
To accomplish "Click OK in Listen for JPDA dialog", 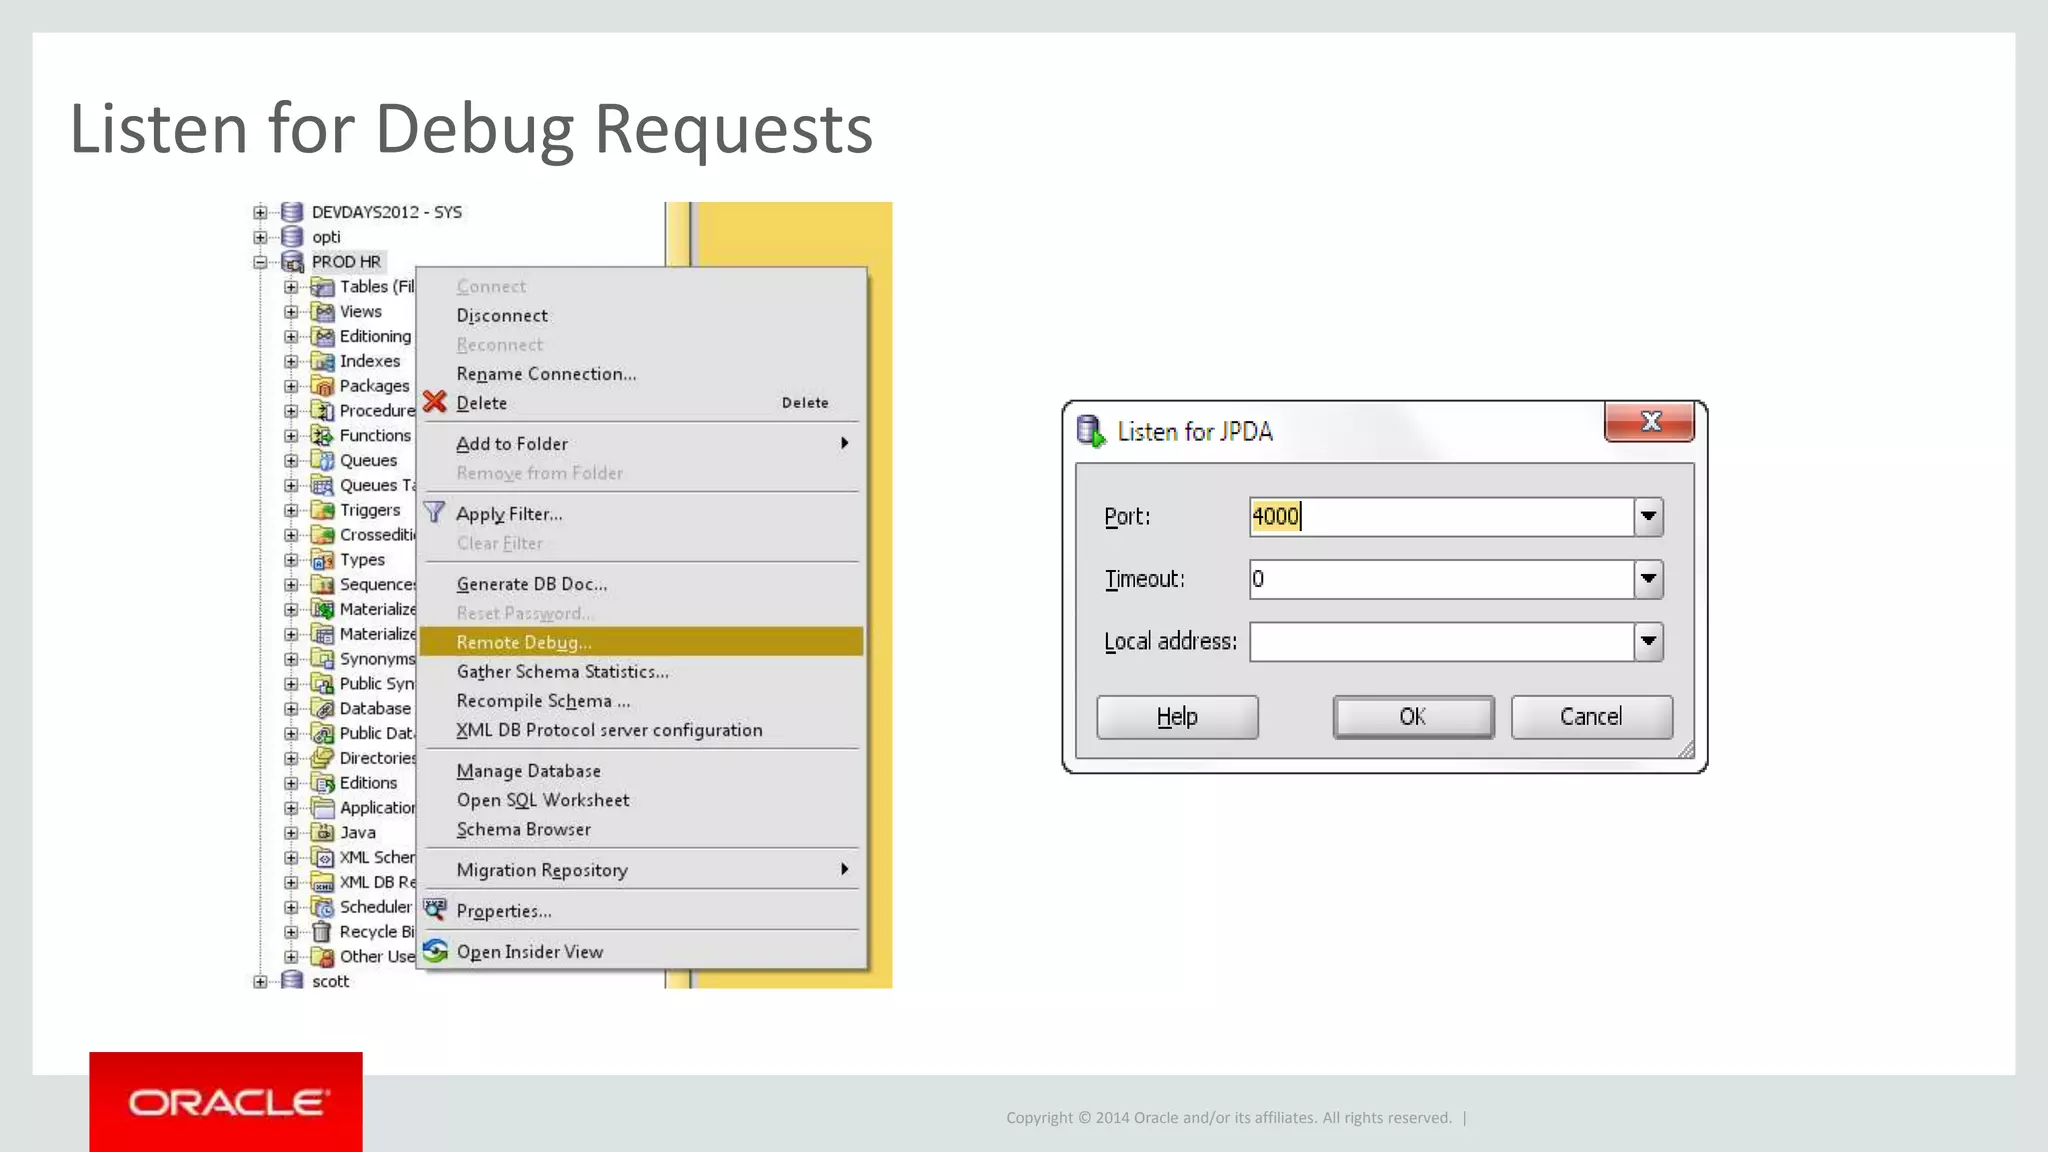I will pyautogui.click(x=1413, y=717).
